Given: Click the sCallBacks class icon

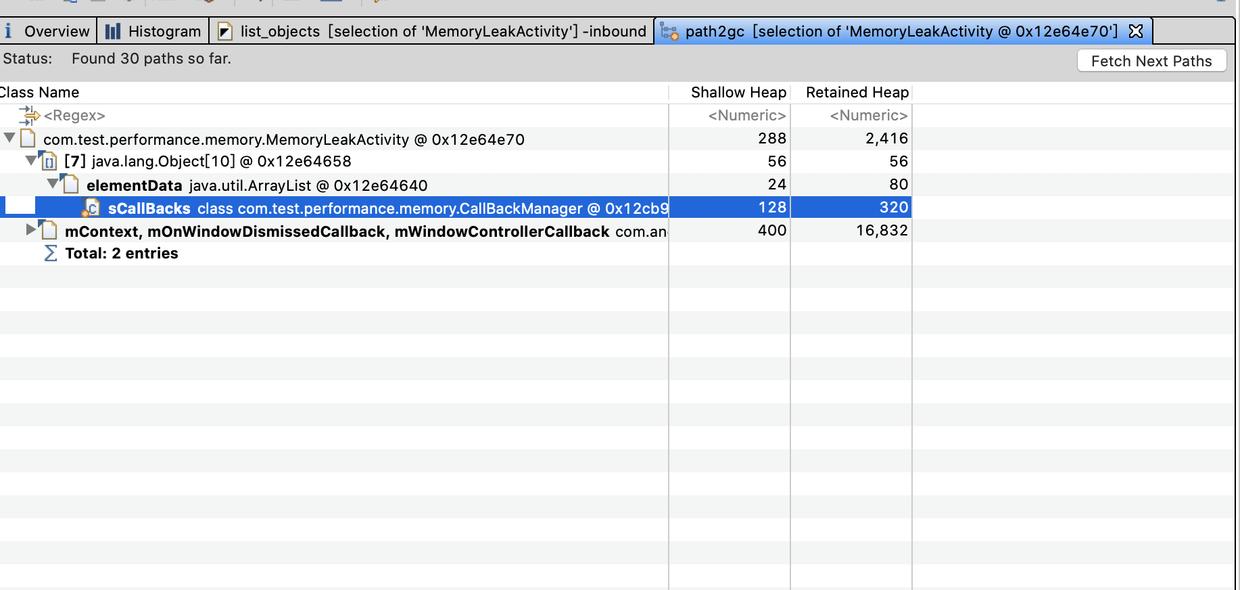Looking at the screenshot, I should (91, 208).
